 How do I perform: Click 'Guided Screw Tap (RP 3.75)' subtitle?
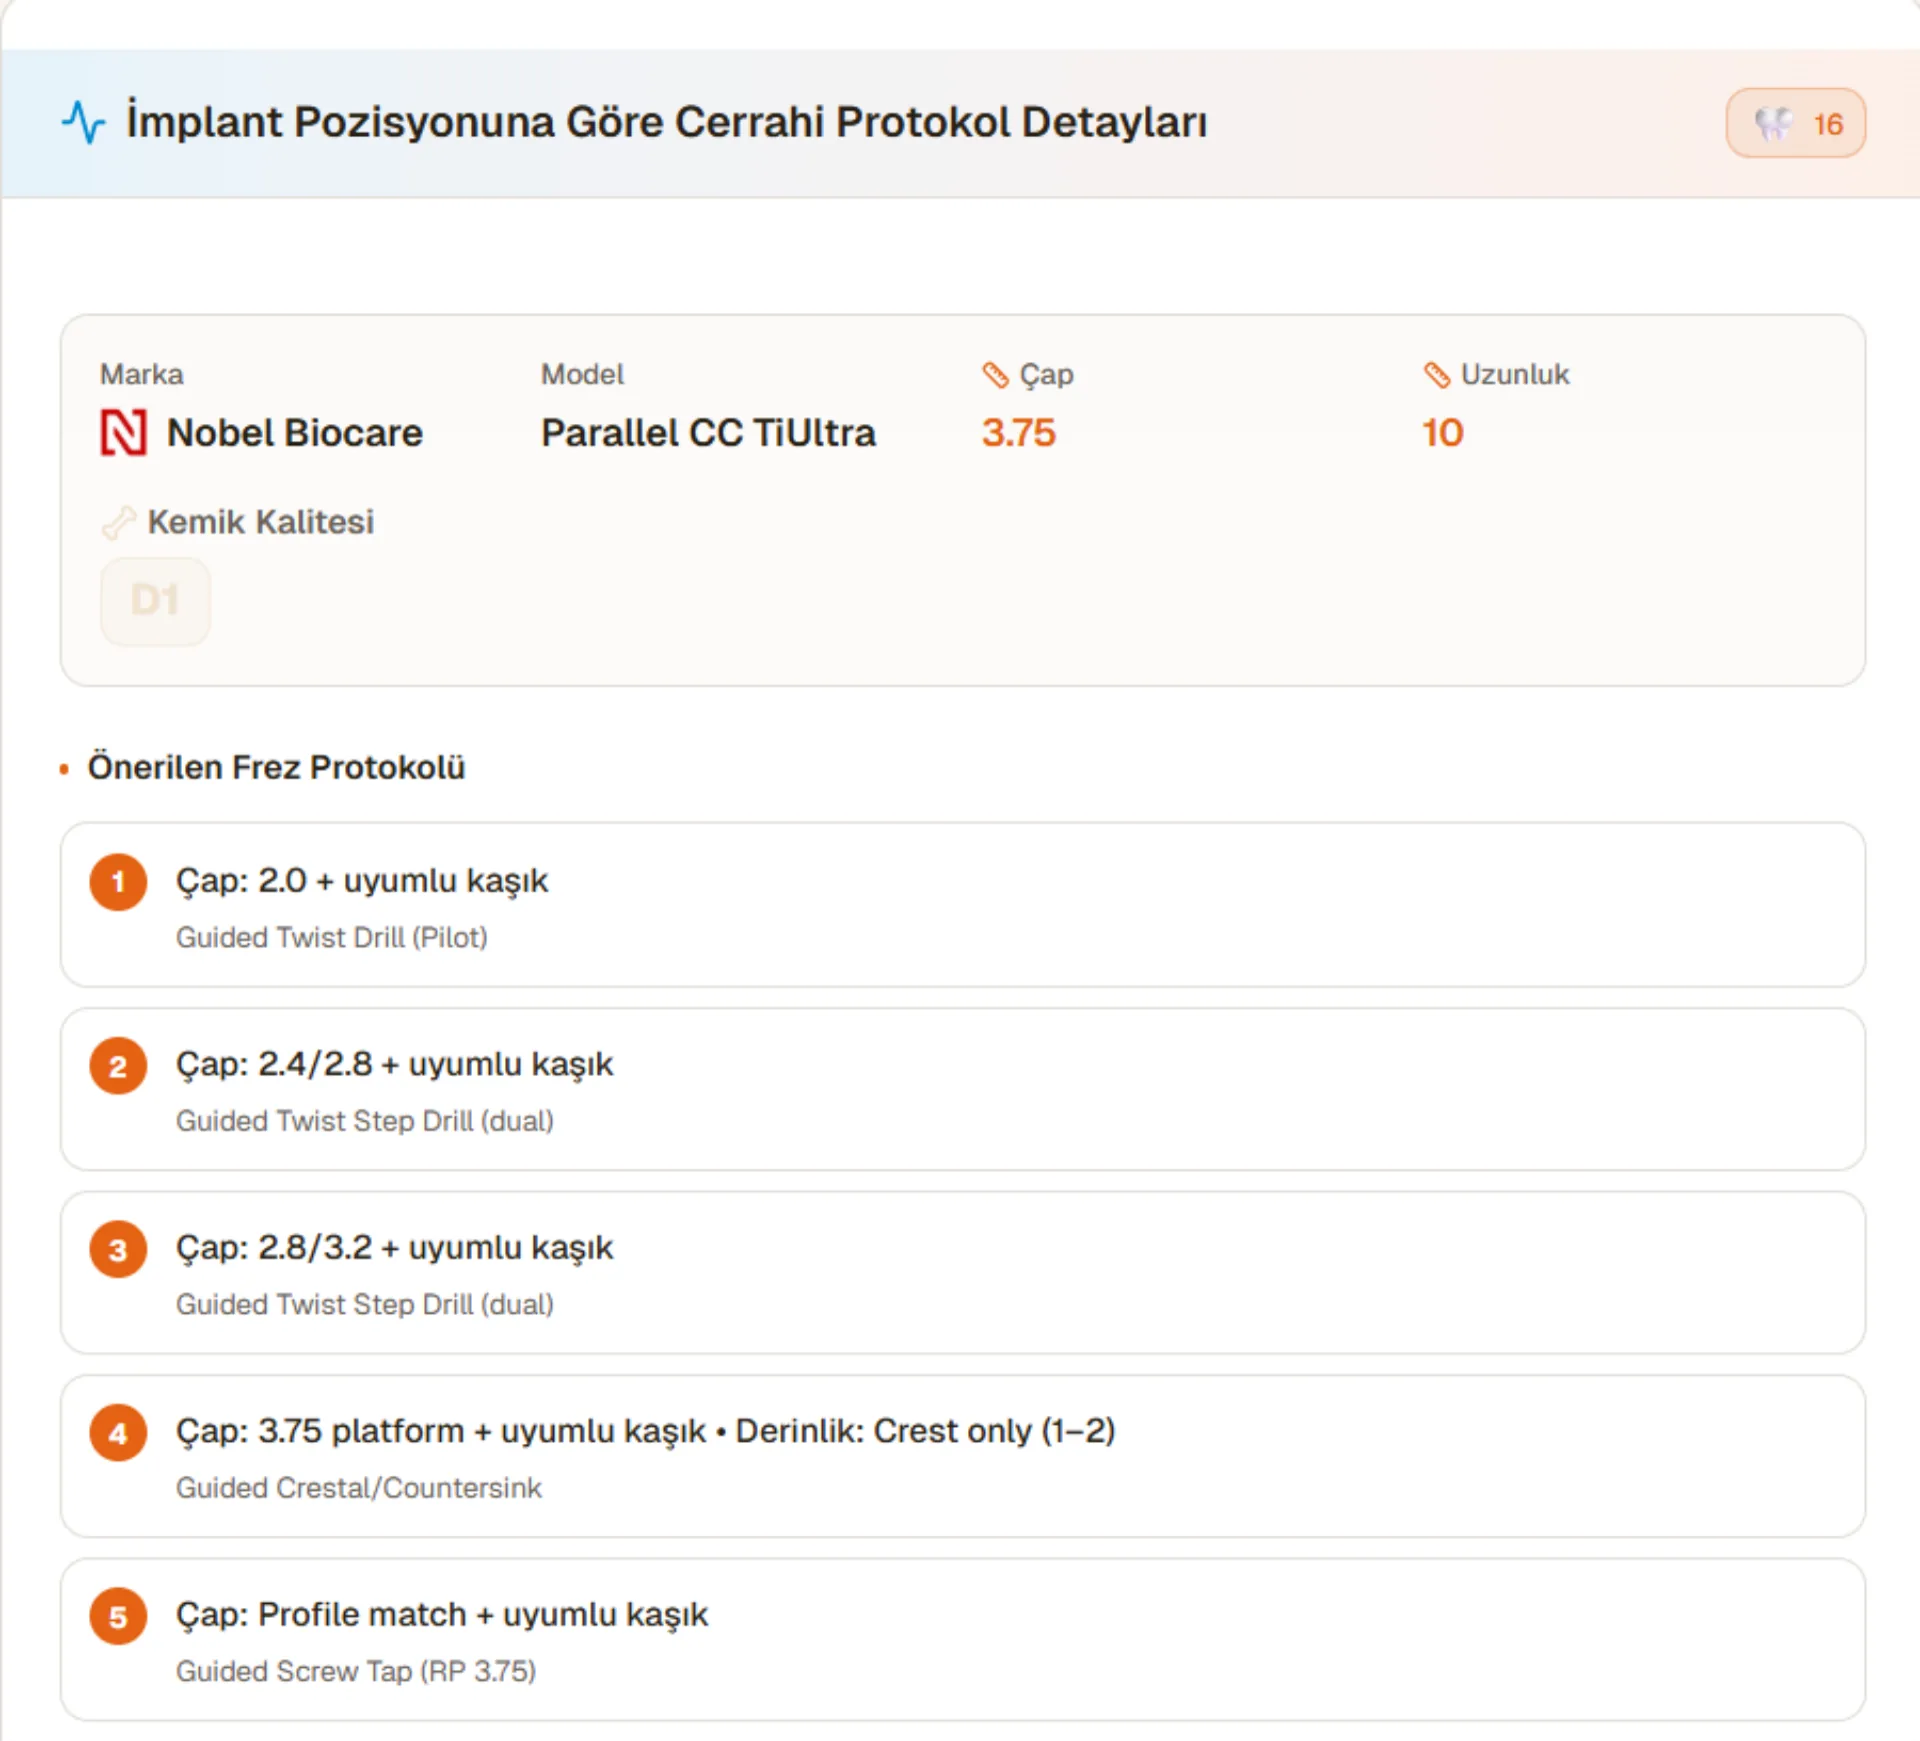point(356,1672)
